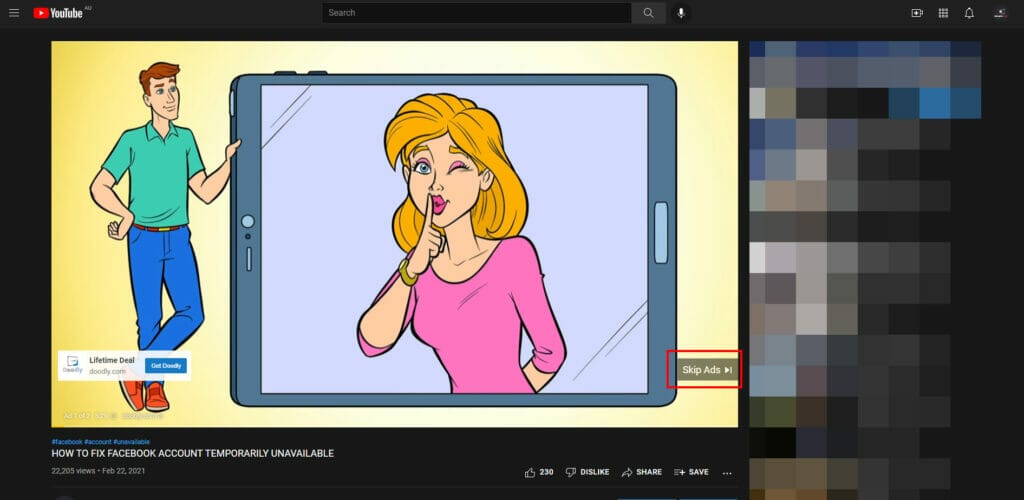Start voice search with the microphone
The height and width of the screenshot is (500, 1024).
tap(681, 12)
